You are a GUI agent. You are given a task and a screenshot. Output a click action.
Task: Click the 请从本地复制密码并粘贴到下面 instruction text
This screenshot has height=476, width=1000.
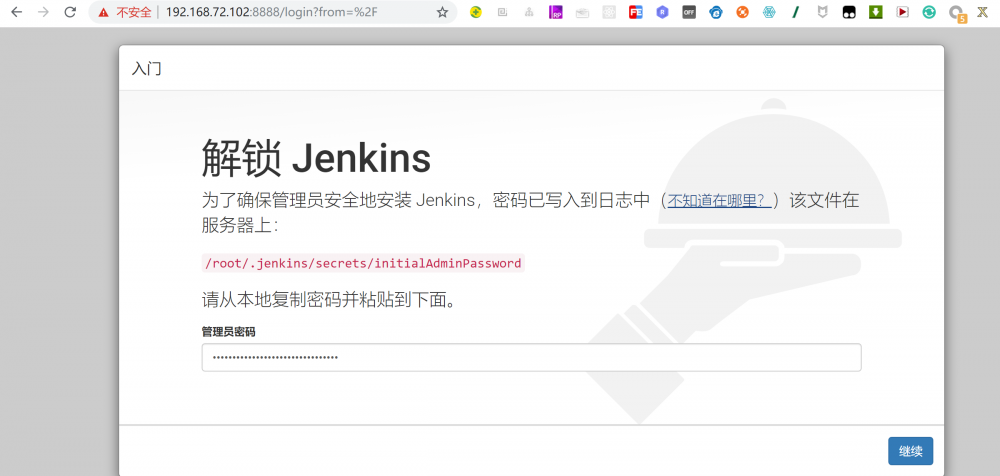pyautogui.click(x=330, y=299)
